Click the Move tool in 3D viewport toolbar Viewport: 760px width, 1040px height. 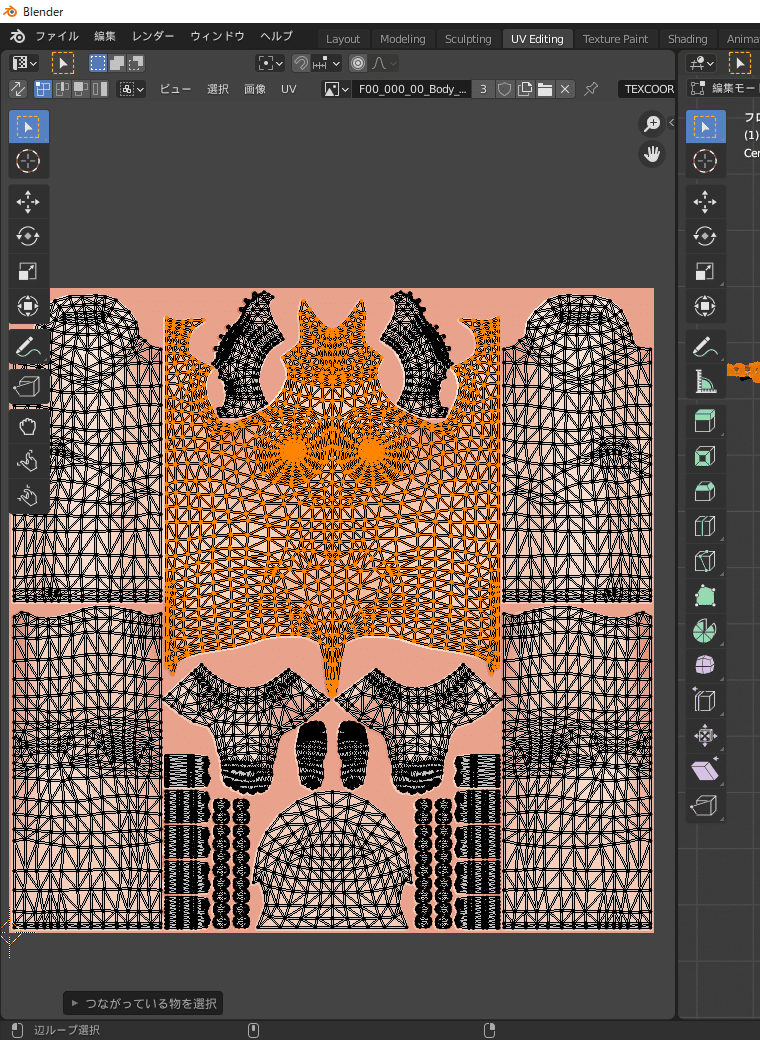(x=705, y=202)
